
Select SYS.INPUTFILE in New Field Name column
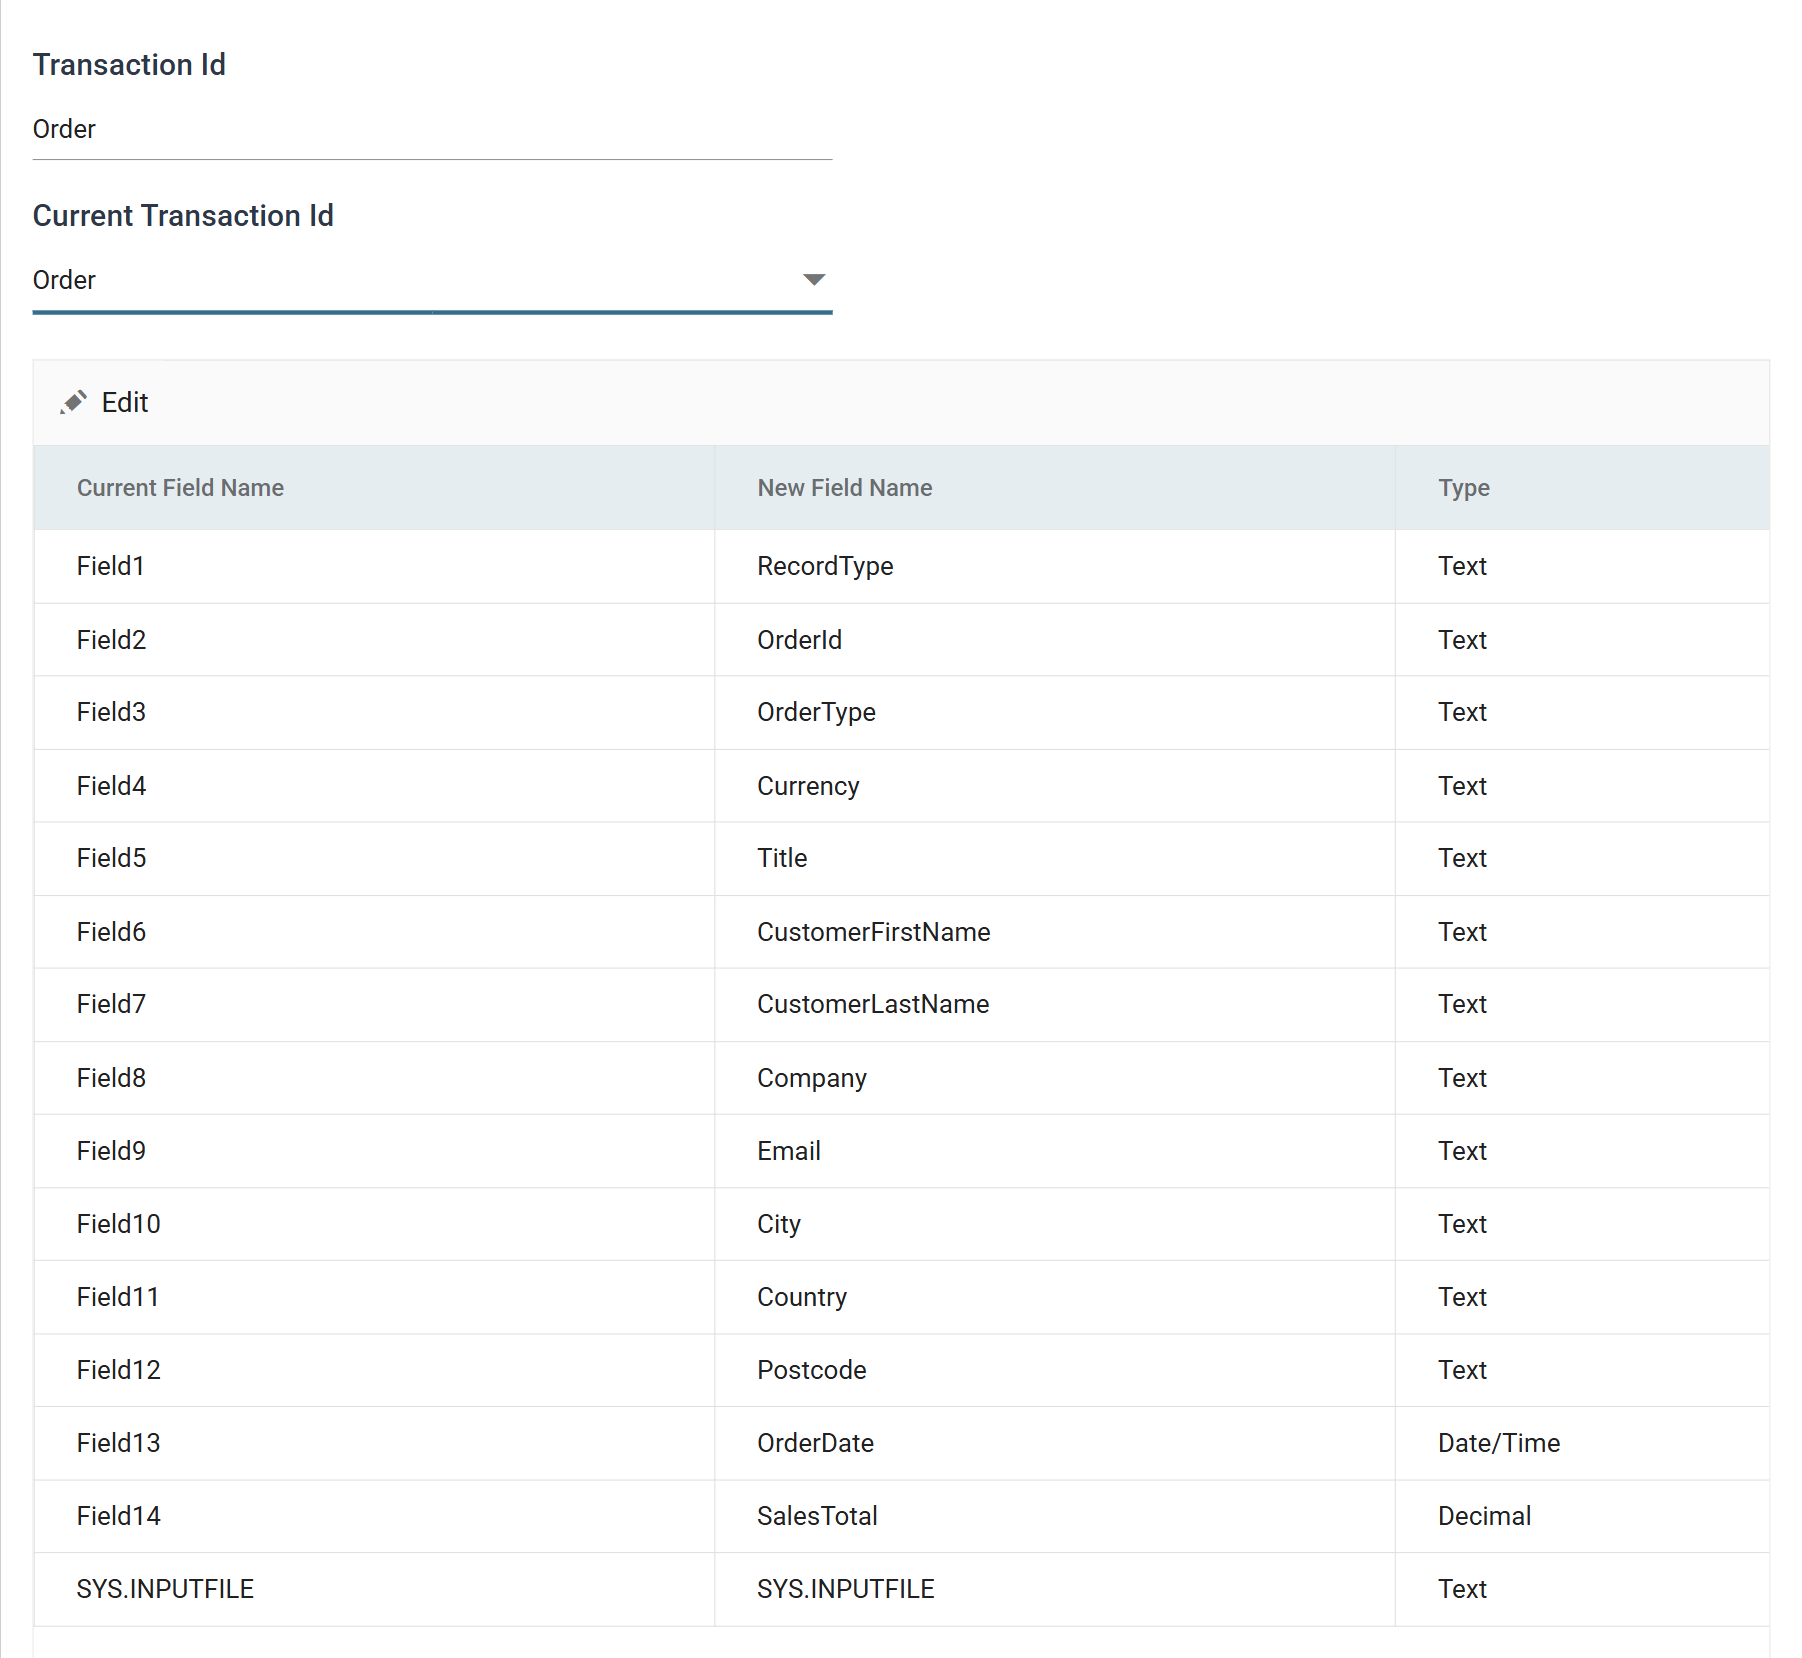point(1055,1589)
